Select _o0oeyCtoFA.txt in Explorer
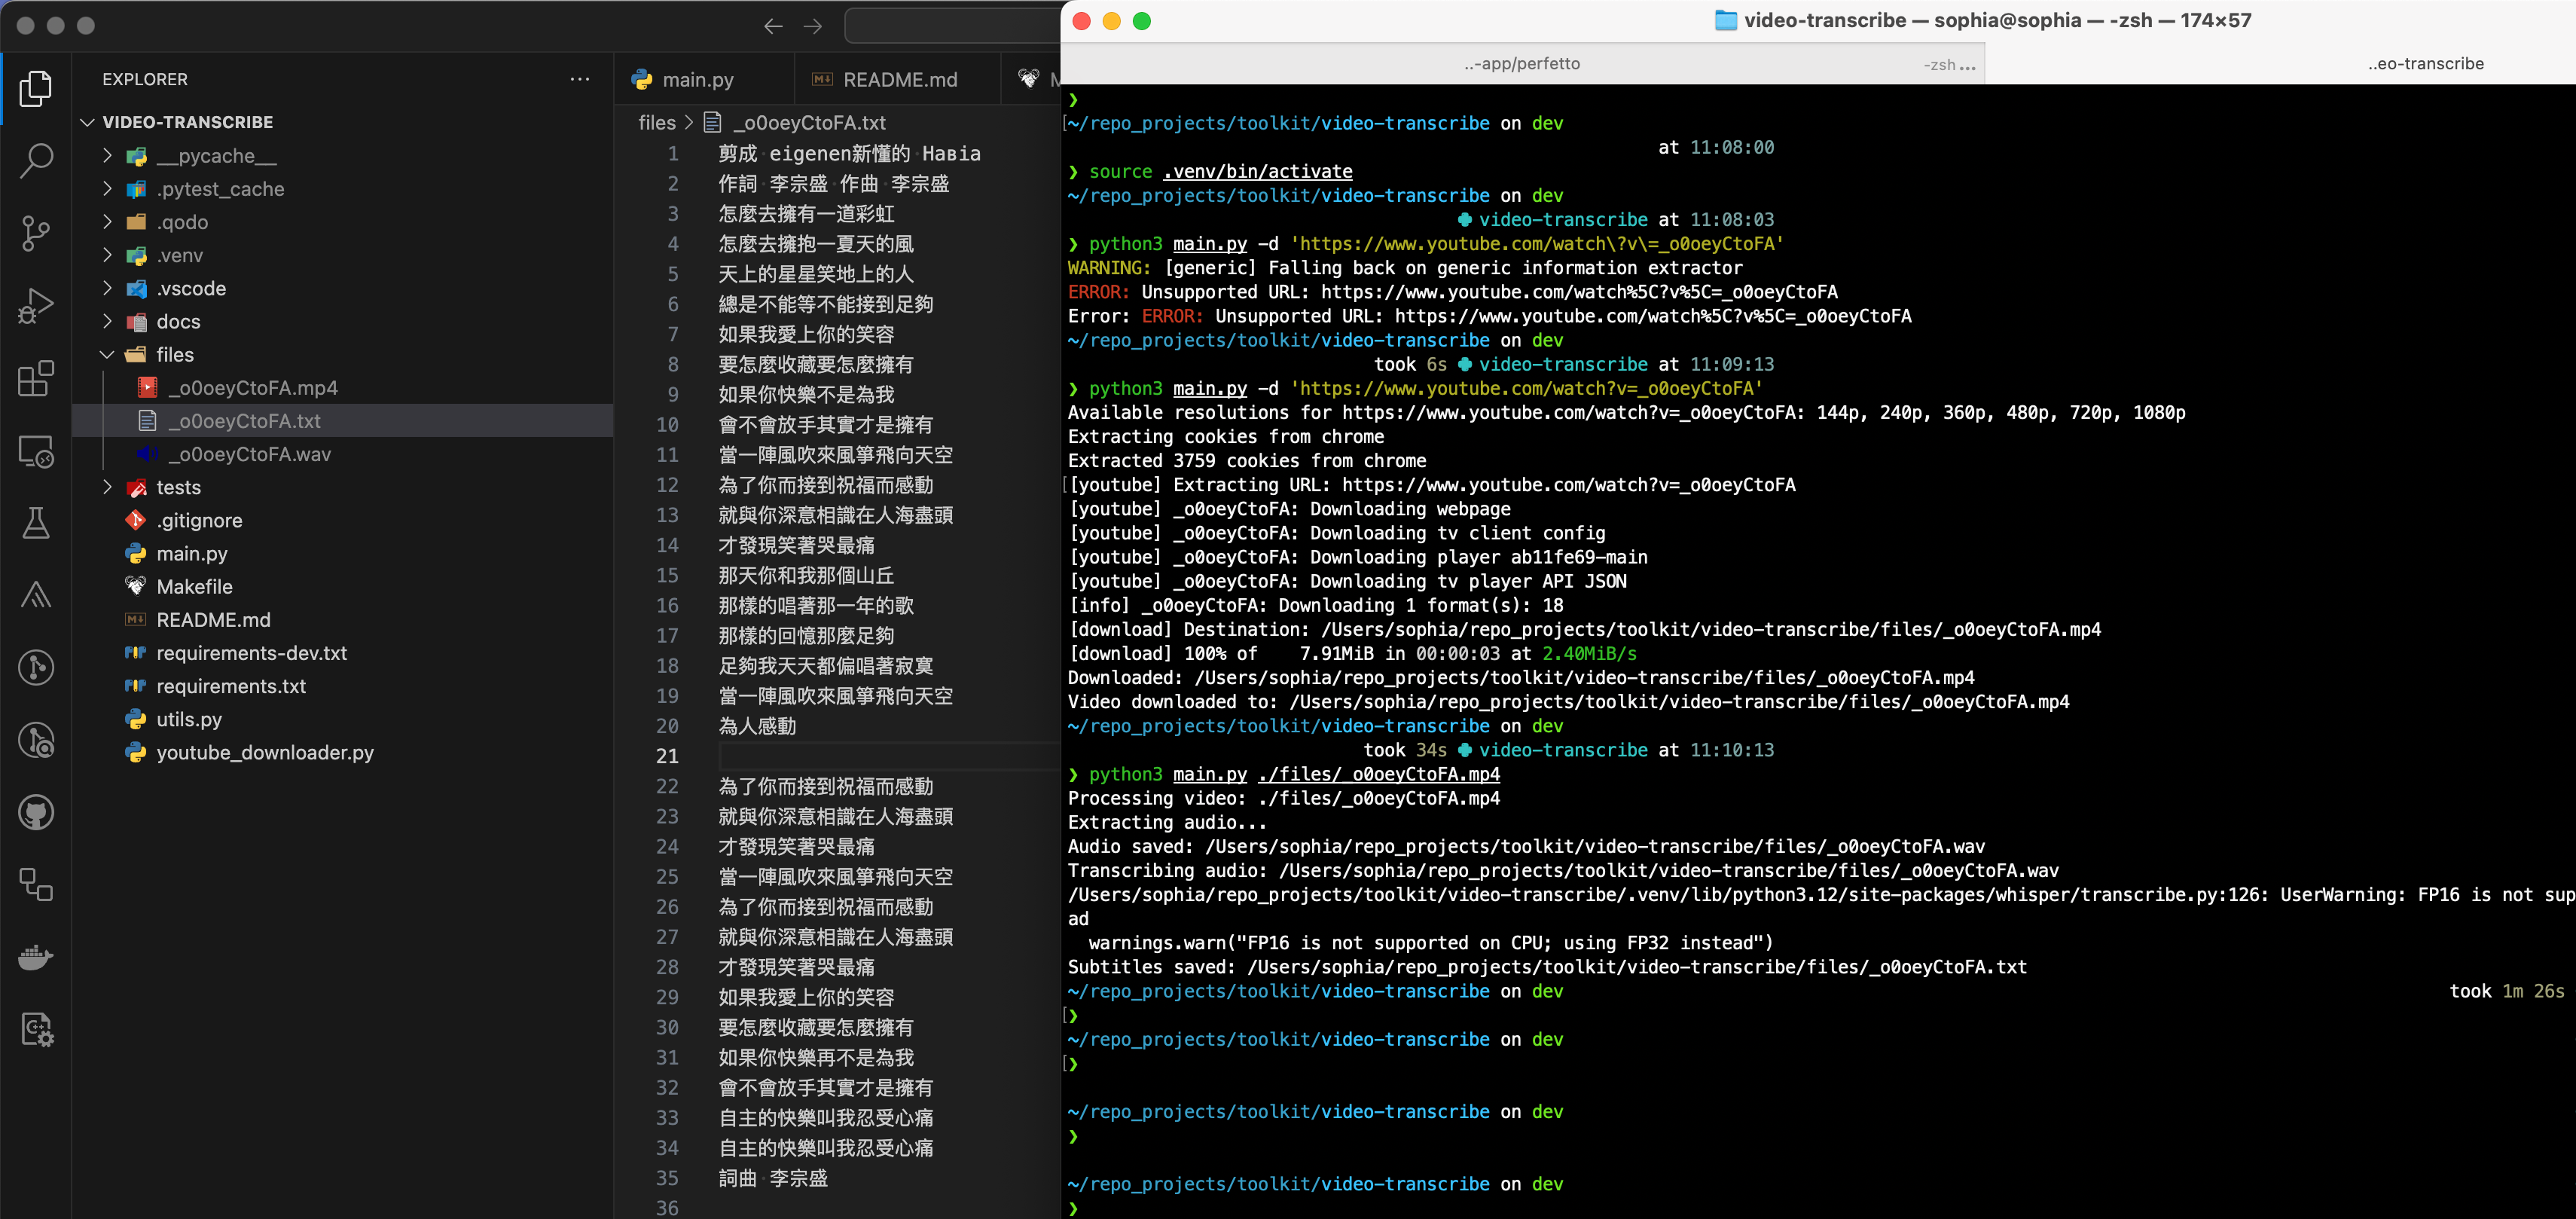 [x=342, y=421]
